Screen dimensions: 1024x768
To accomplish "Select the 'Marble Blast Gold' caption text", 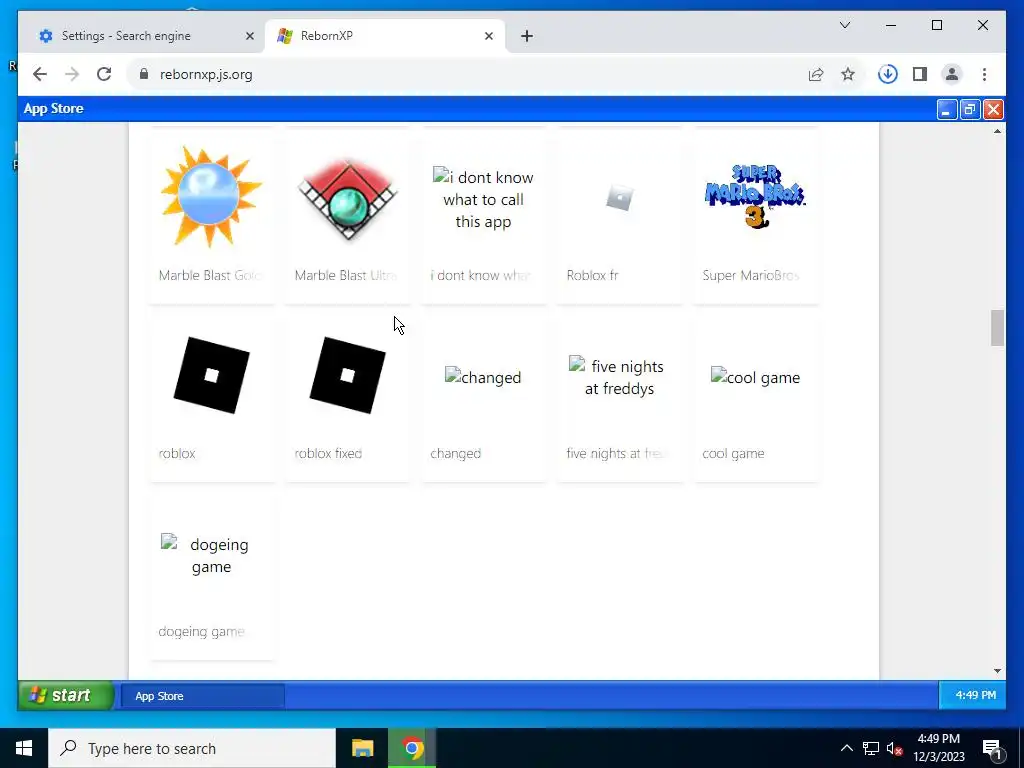I will [x=210, y=276].
